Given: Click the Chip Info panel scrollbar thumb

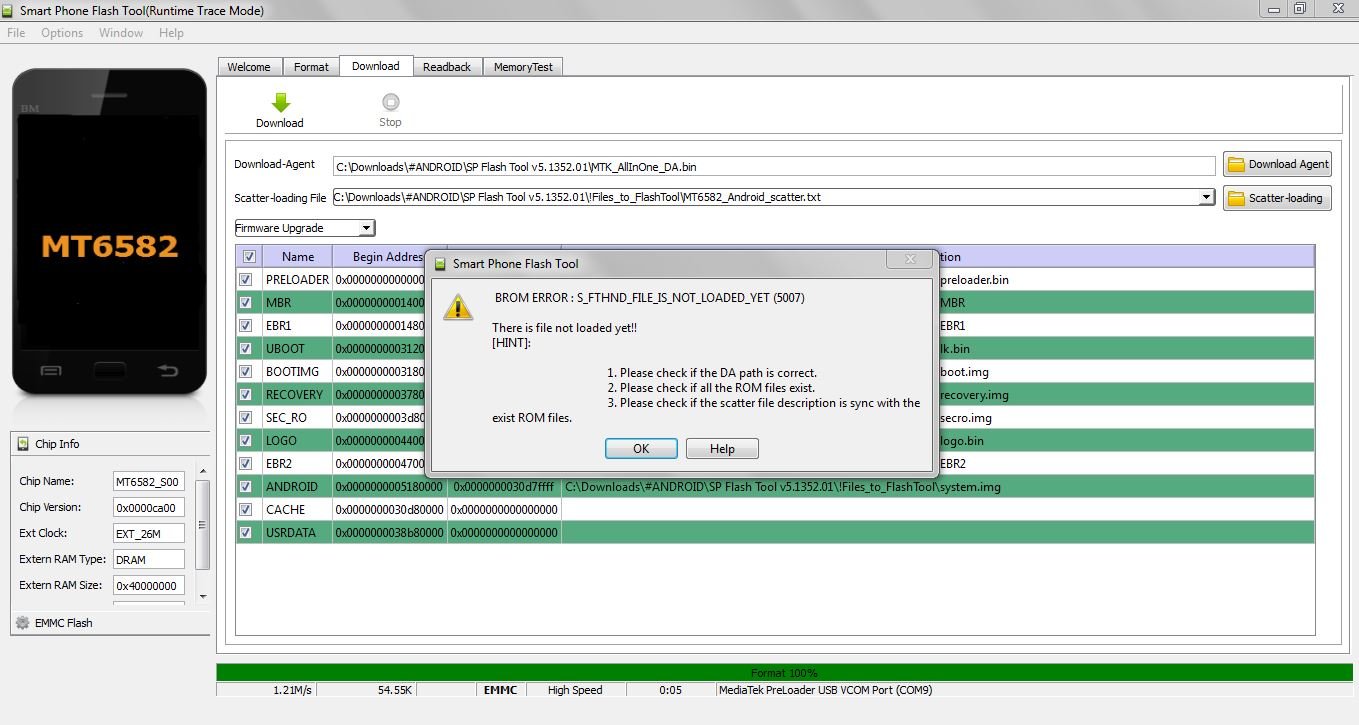Looking at the screenshot, I should click(203, 524).
